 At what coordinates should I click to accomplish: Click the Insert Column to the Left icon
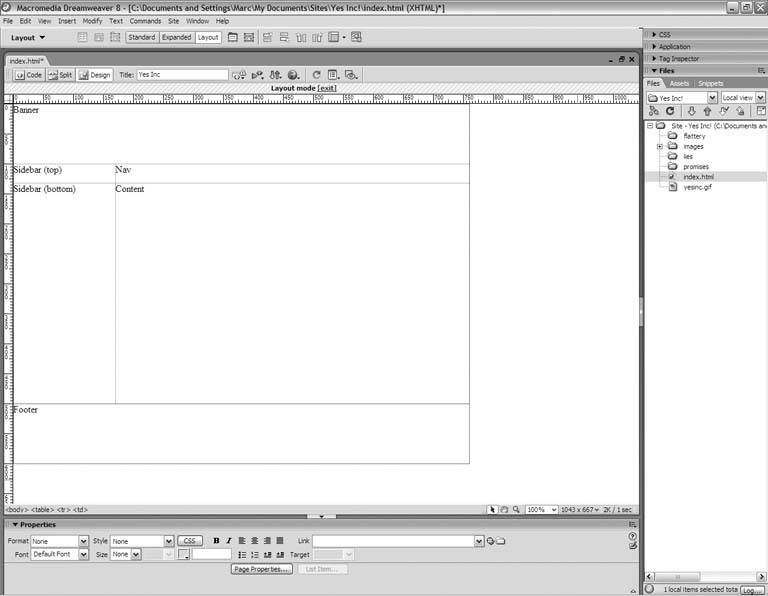pos(301,37)
